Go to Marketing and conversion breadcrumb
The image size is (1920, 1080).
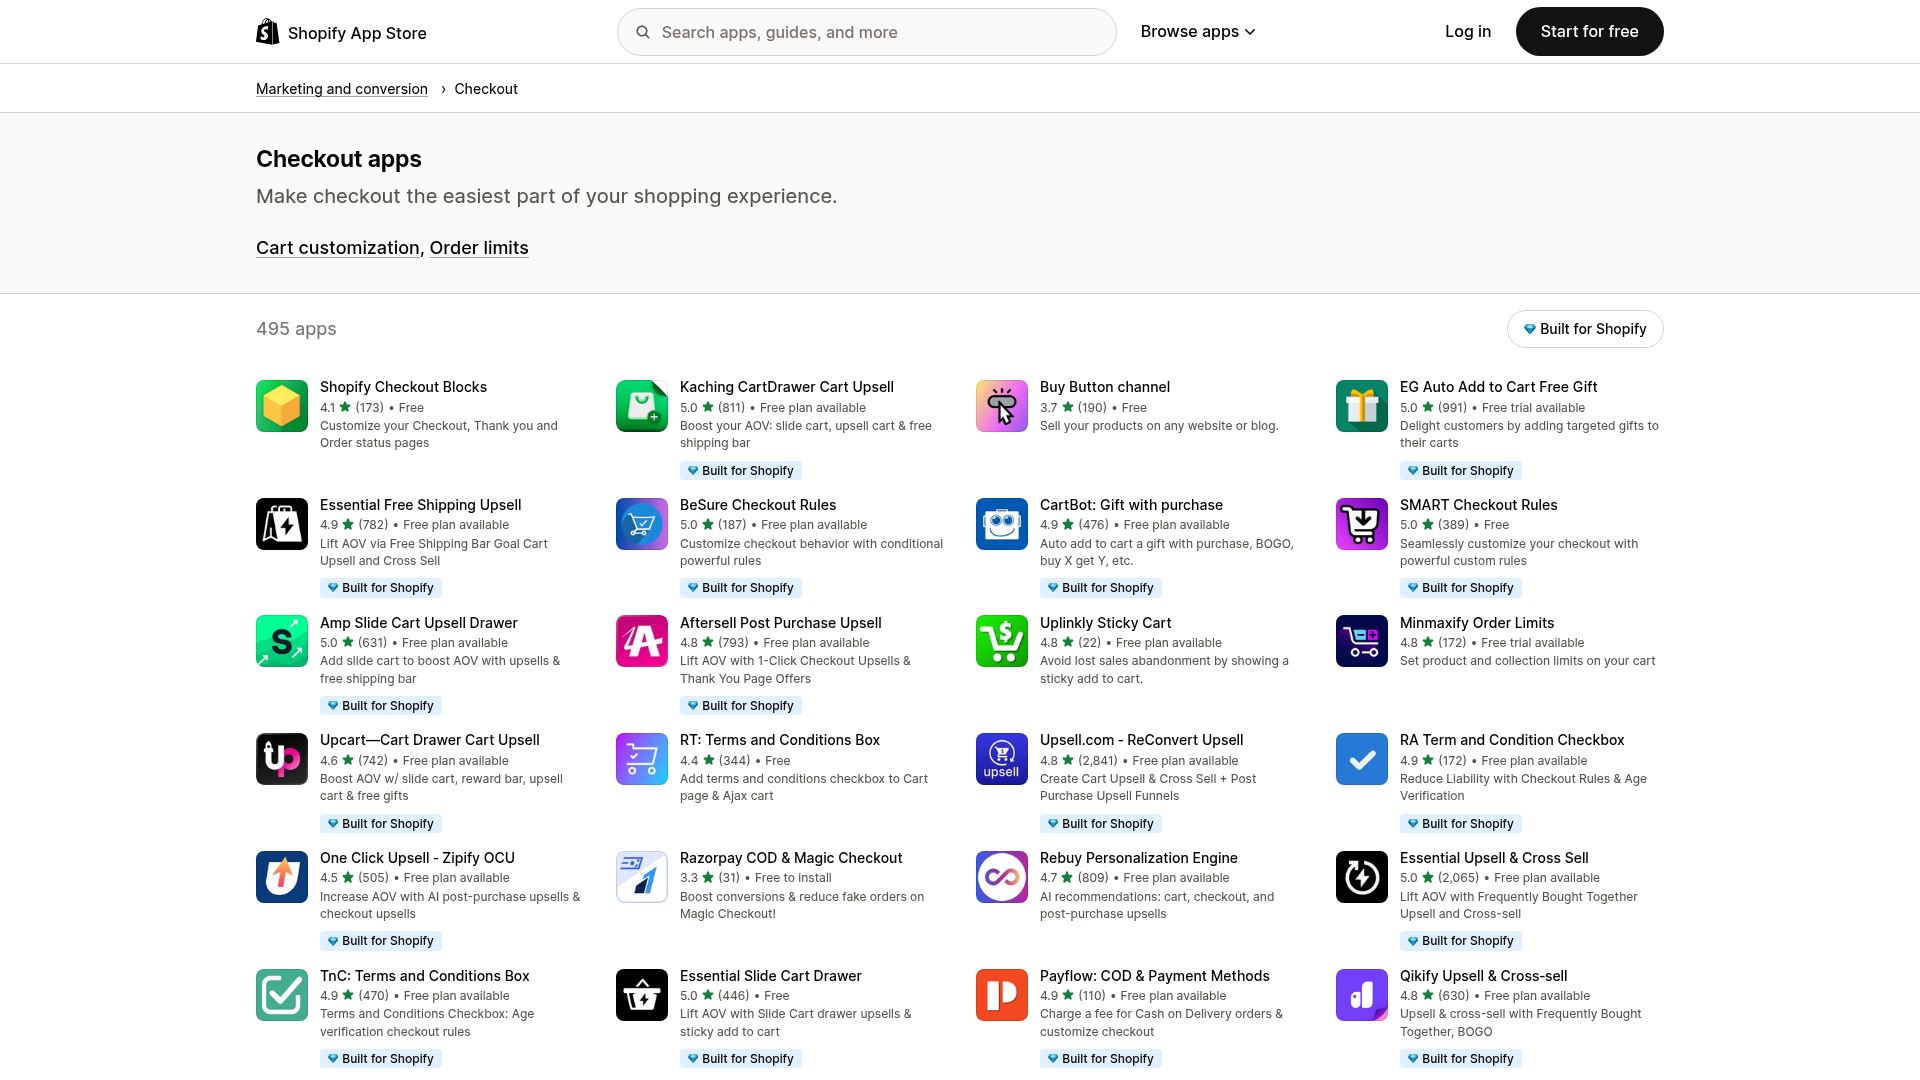pos(342,89)
